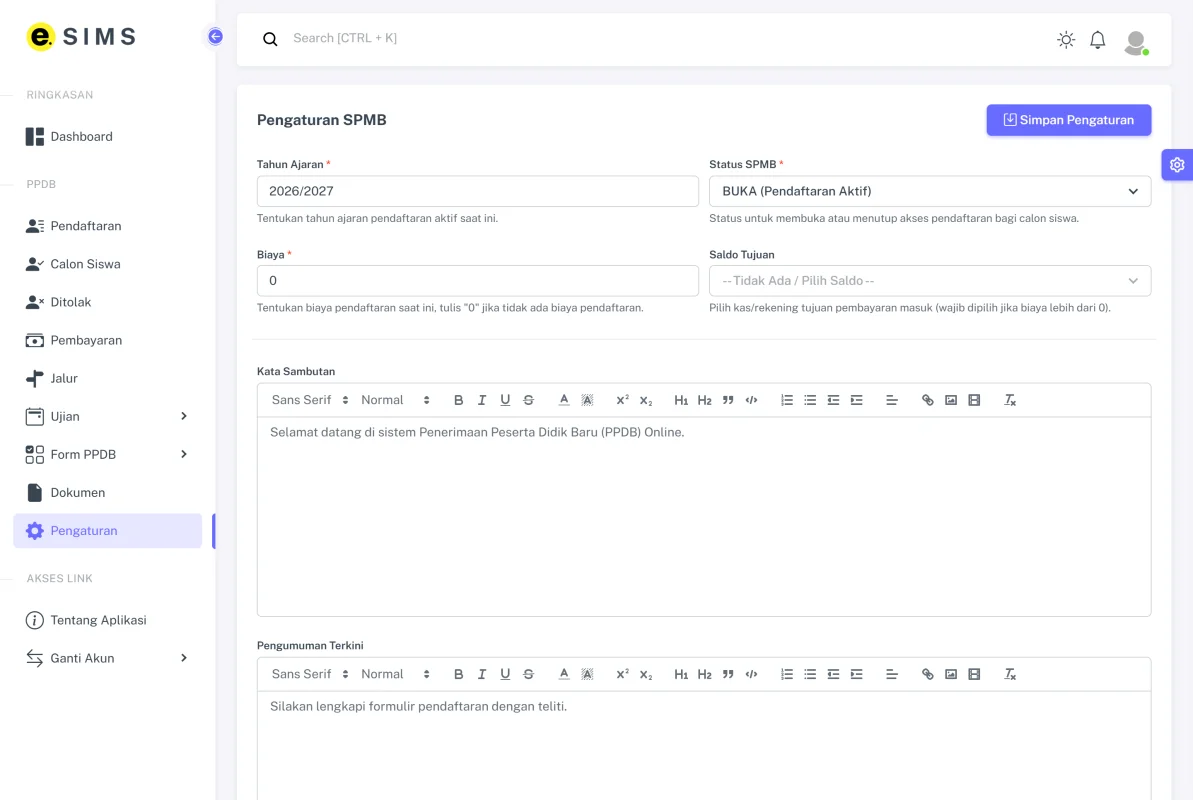This screenshot has width=1193, height=800.
Task: Open Sans Serif font picker in Kata Sambutan
Action: tap(310, 400)
